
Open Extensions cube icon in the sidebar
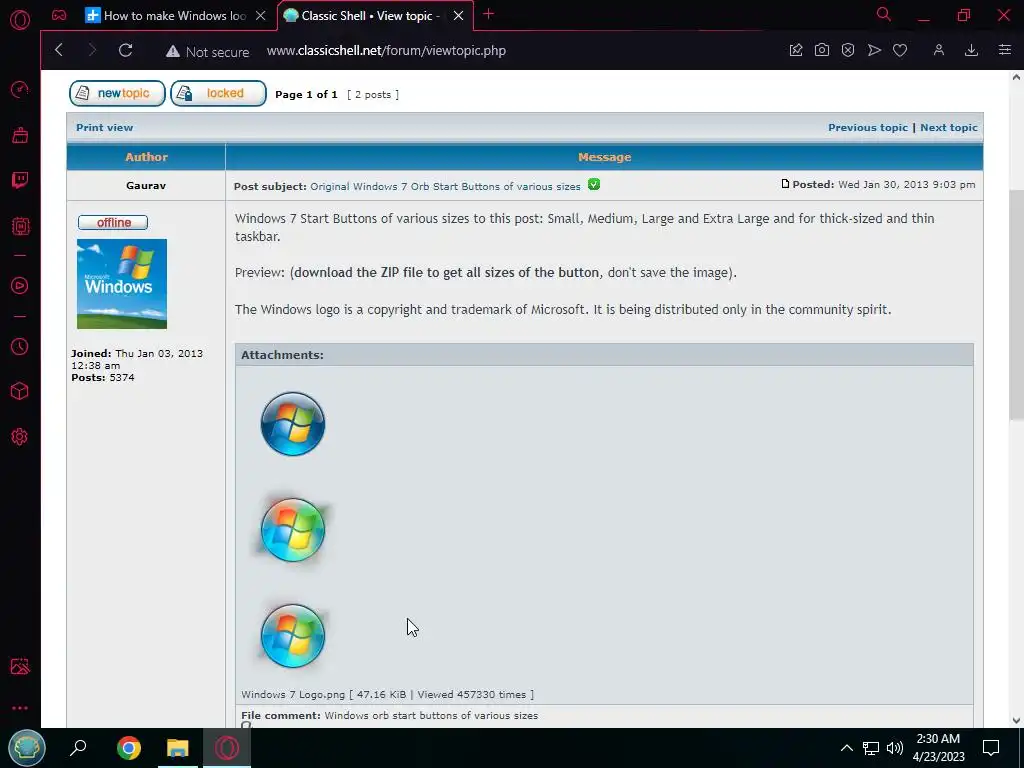20,391
